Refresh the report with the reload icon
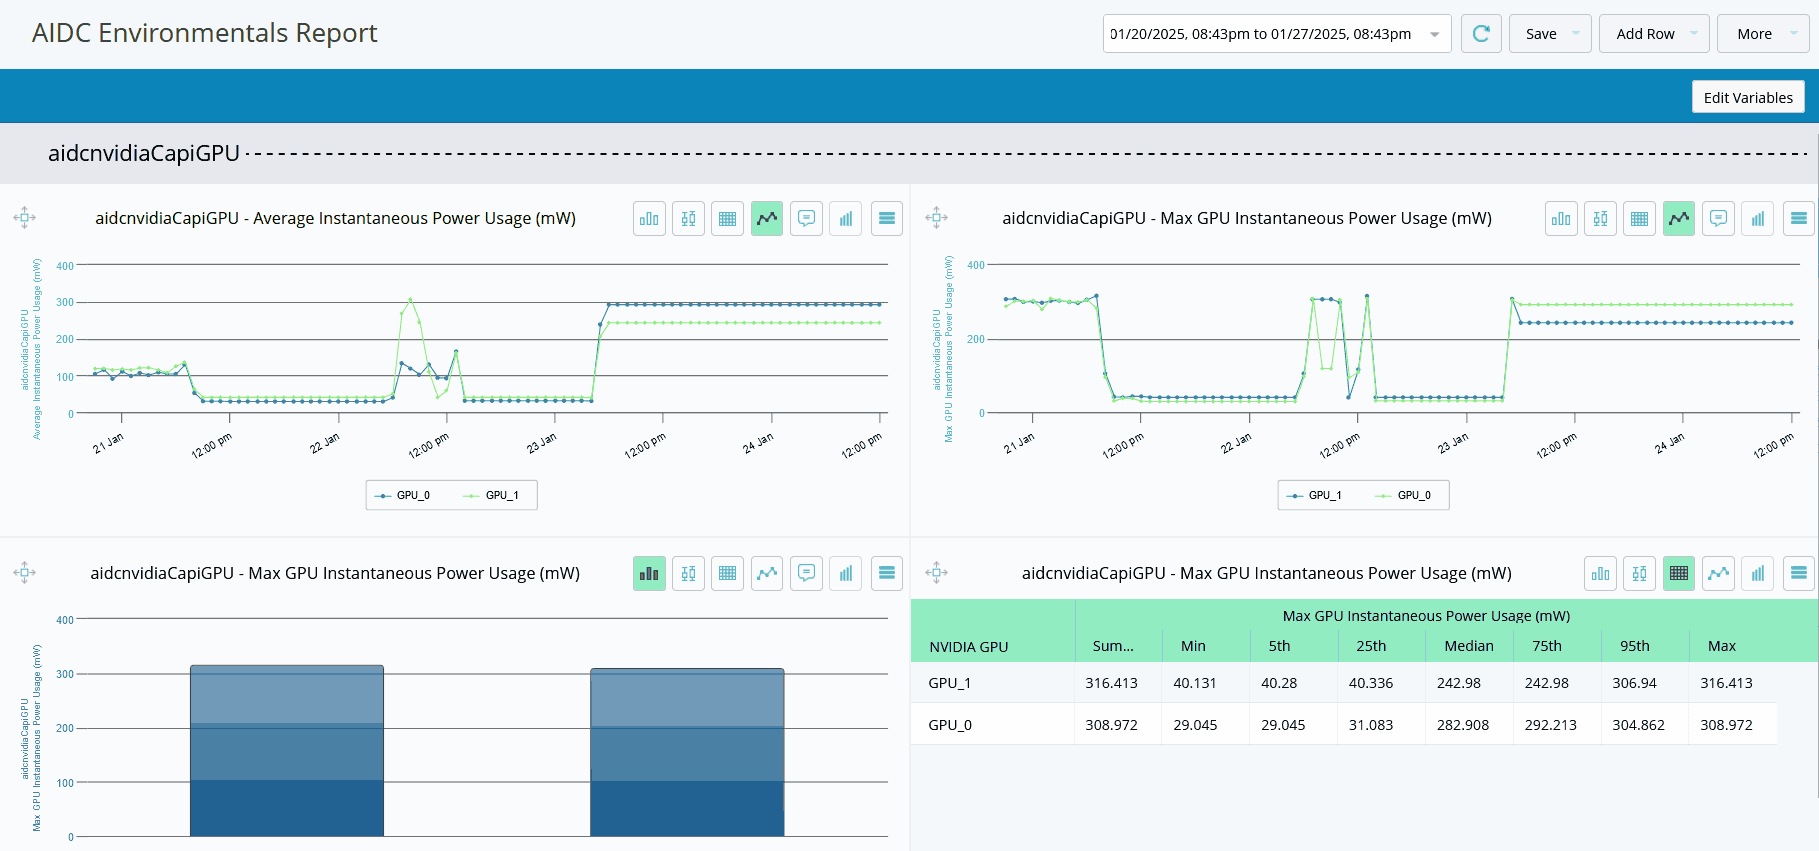Screen dimensions: 1819x851 point(1481,34)
